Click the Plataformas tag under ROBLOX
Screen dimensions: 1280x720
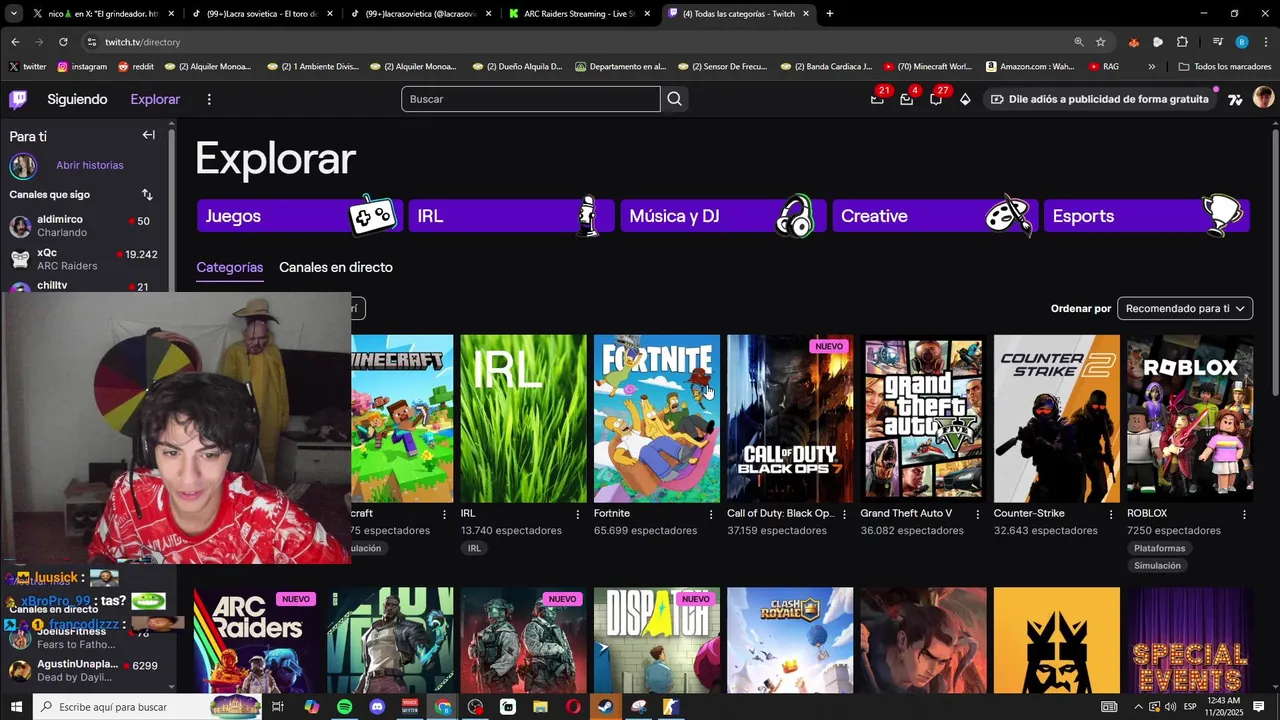click(x=1160, y=548)
